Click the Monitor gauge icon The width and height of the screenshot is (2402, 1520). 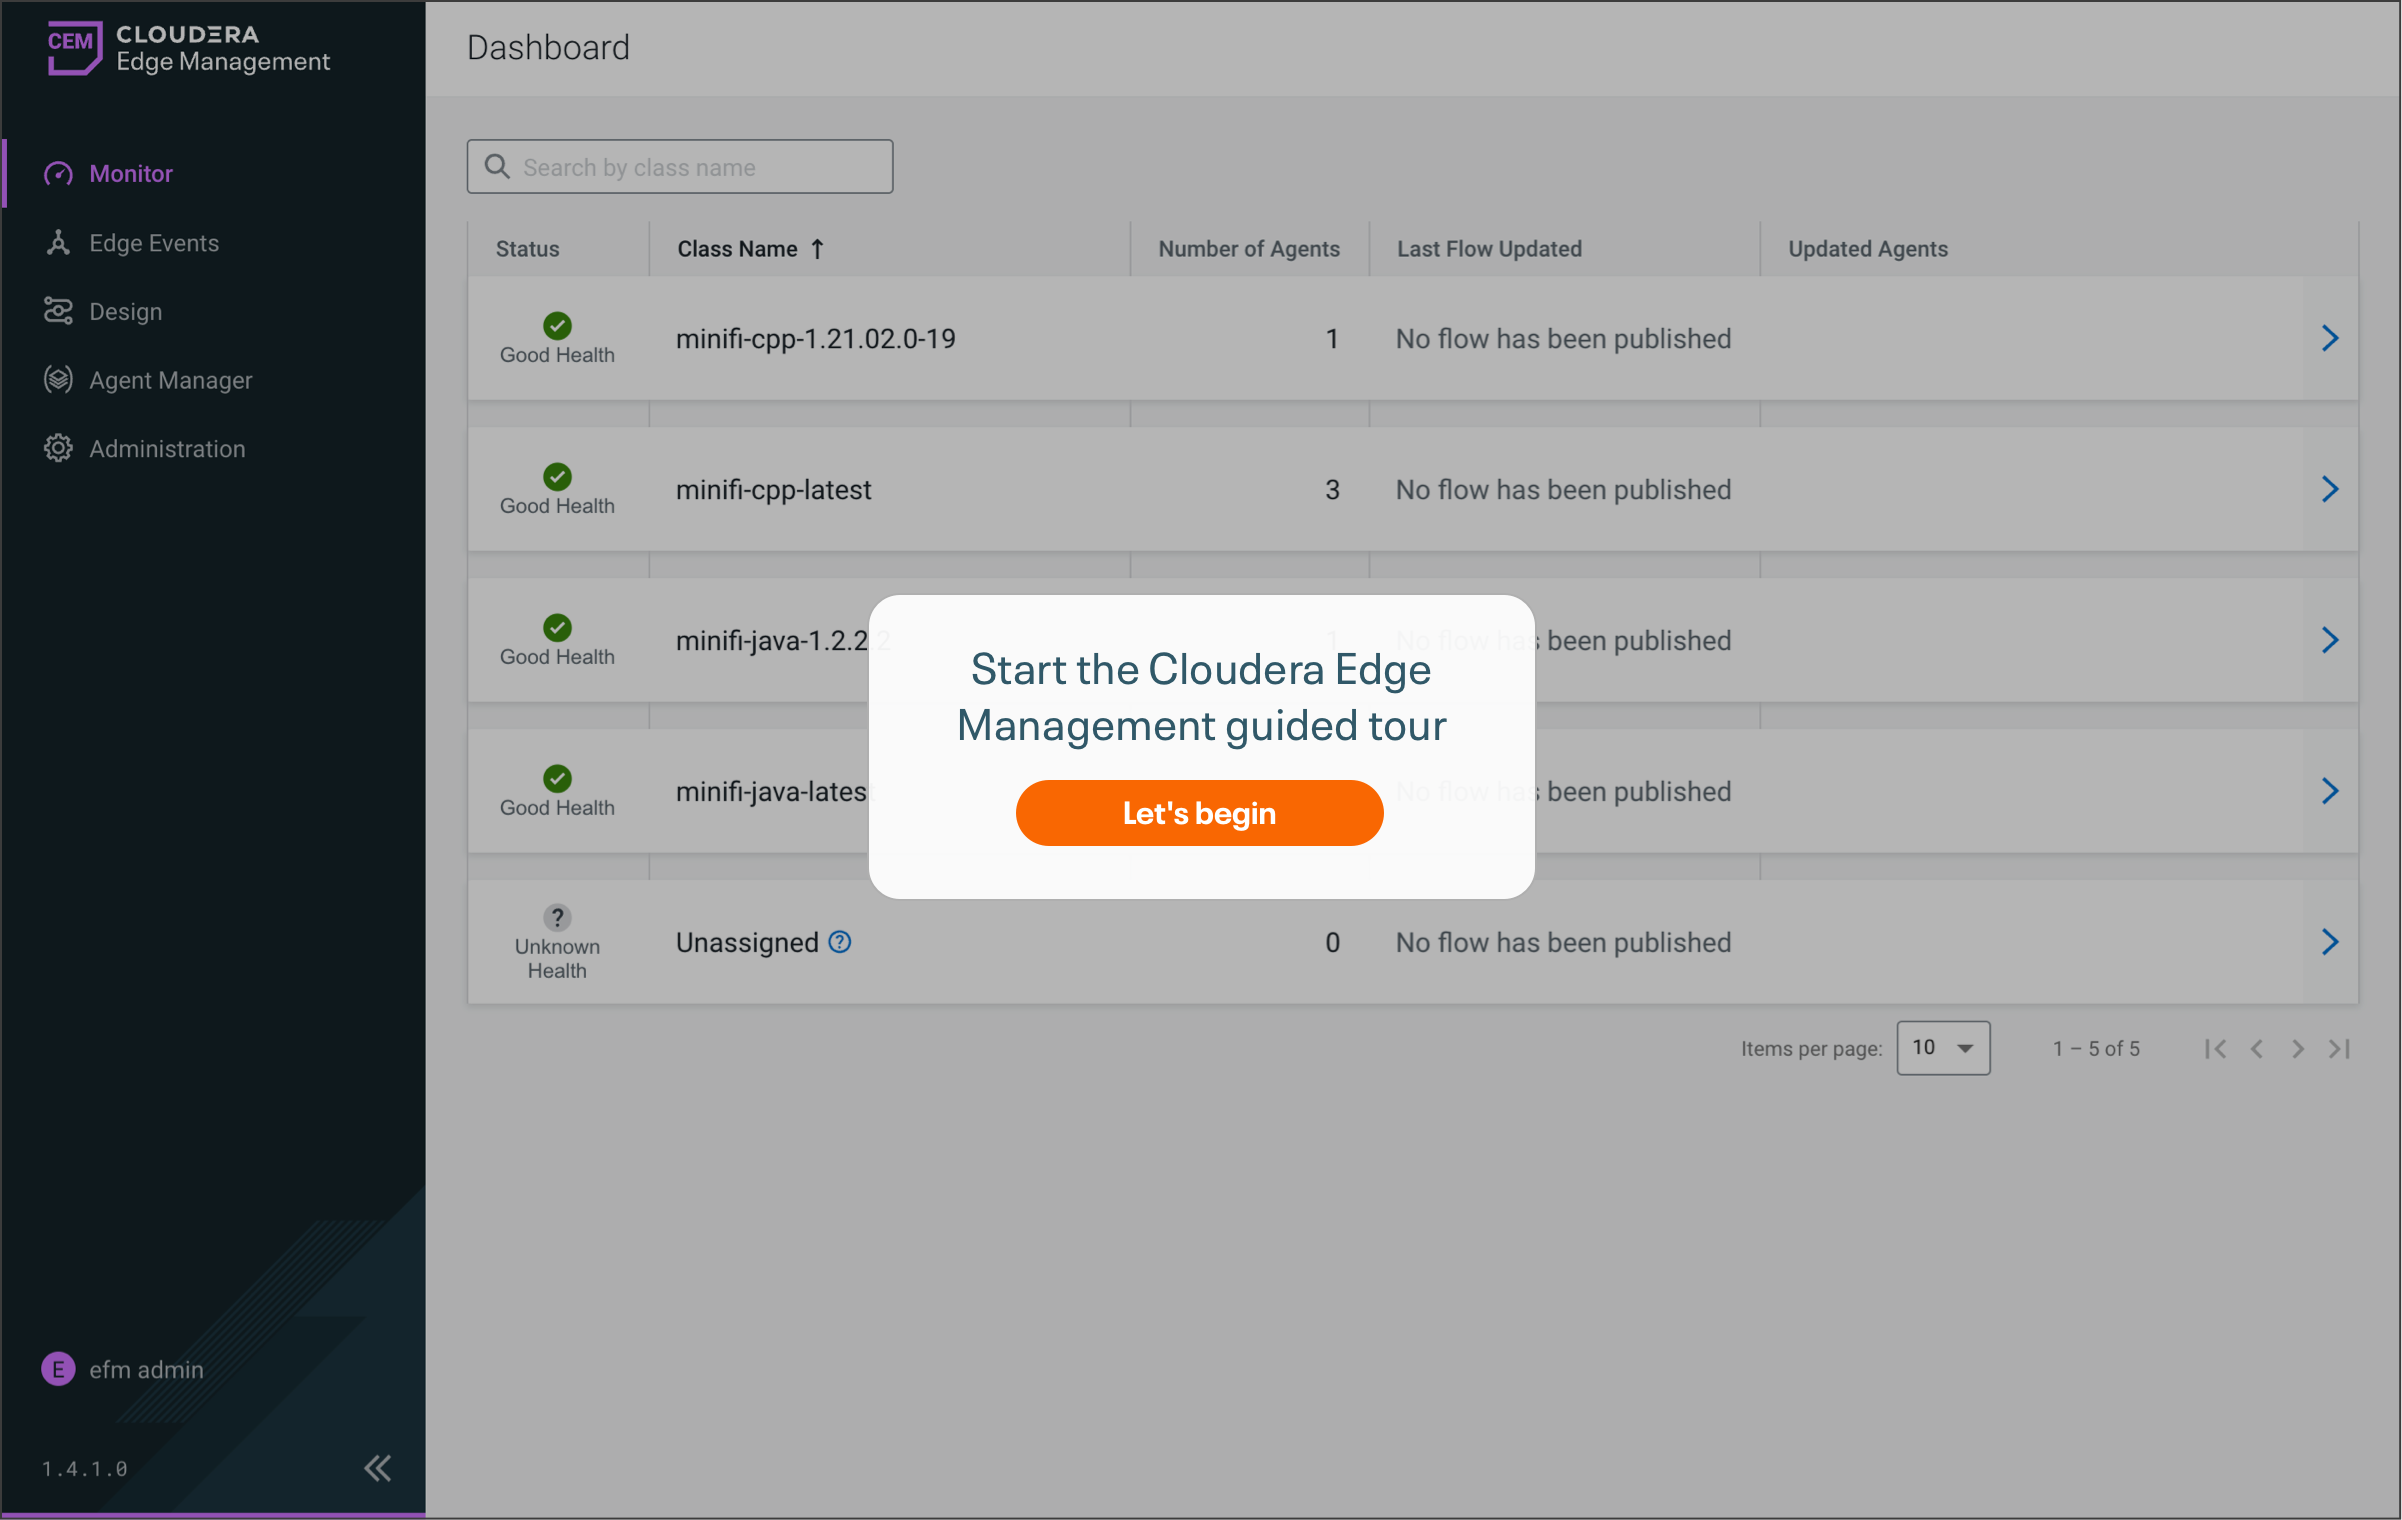coord(58,174)
